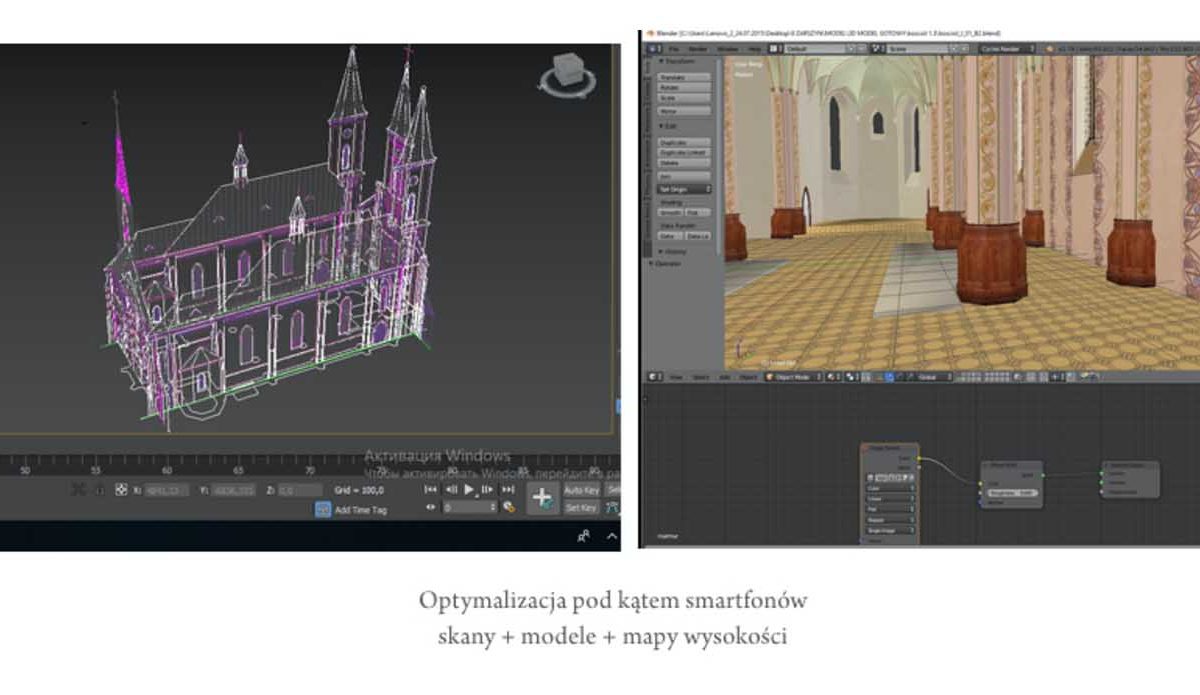This screenshot has height=695, width=1200.
Task: Click the large Set Keys plus icon
Action: click(543, 498)
